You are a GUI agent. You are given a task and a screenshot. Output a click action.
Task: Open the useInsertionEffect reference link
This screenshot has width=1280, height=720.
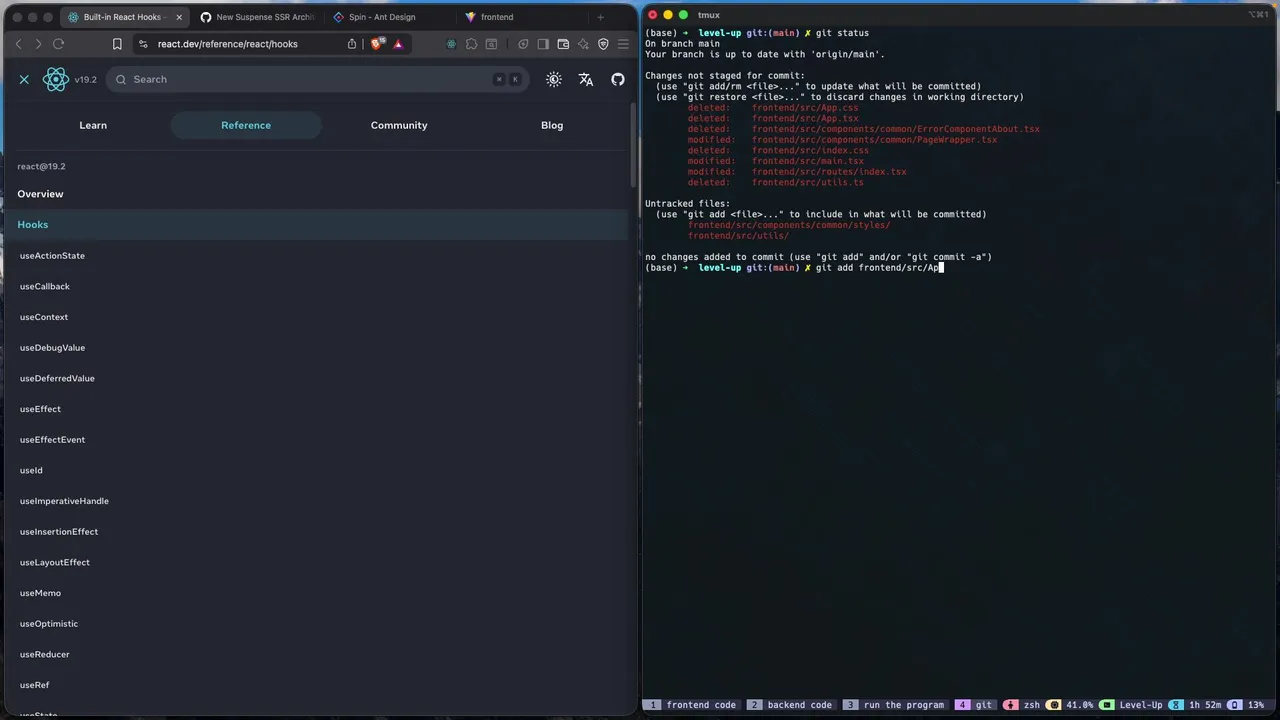pos(59,532)
